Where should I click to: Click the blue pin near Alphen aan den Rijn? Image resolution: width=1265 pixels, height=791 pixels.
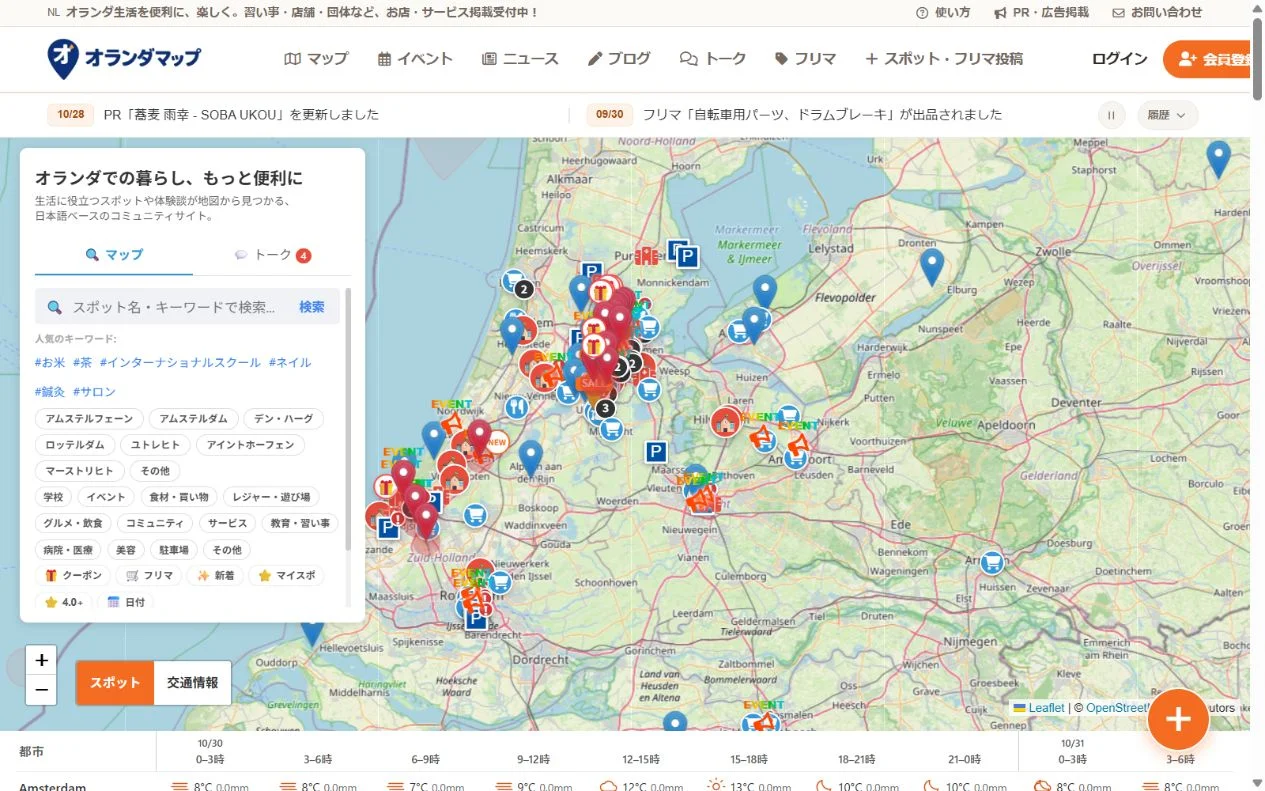[x=531, y=457]
